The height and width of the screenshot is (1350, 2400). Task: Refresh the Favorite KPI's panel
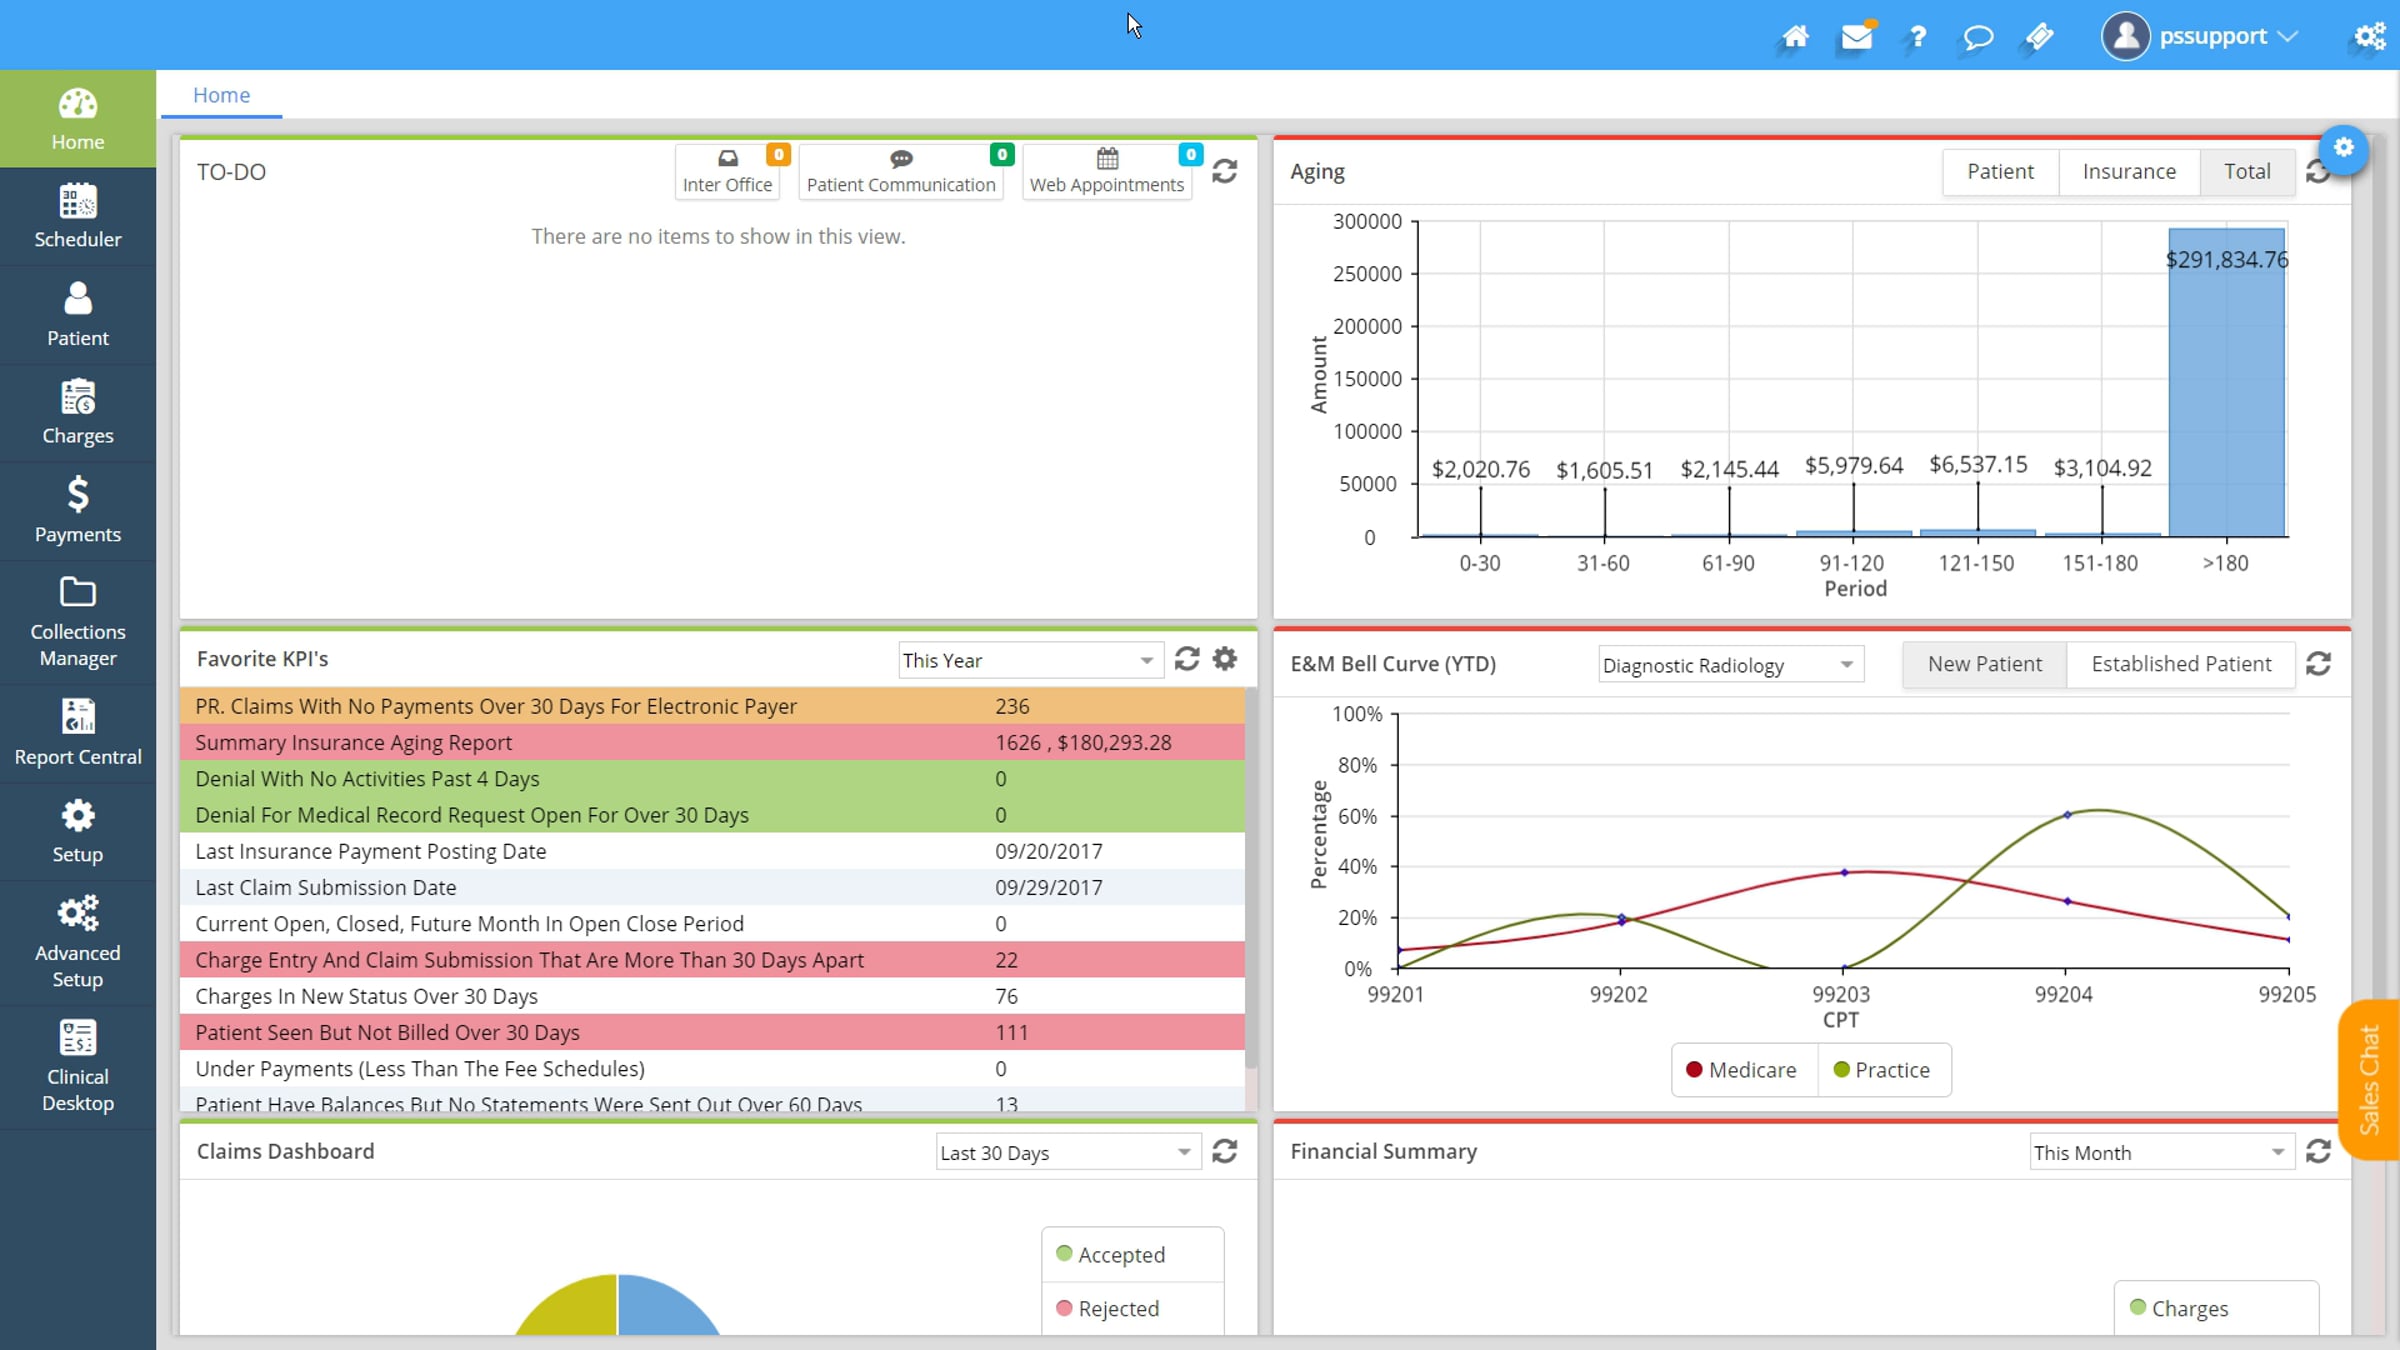pyautogui.click(x=1187, y=659)
